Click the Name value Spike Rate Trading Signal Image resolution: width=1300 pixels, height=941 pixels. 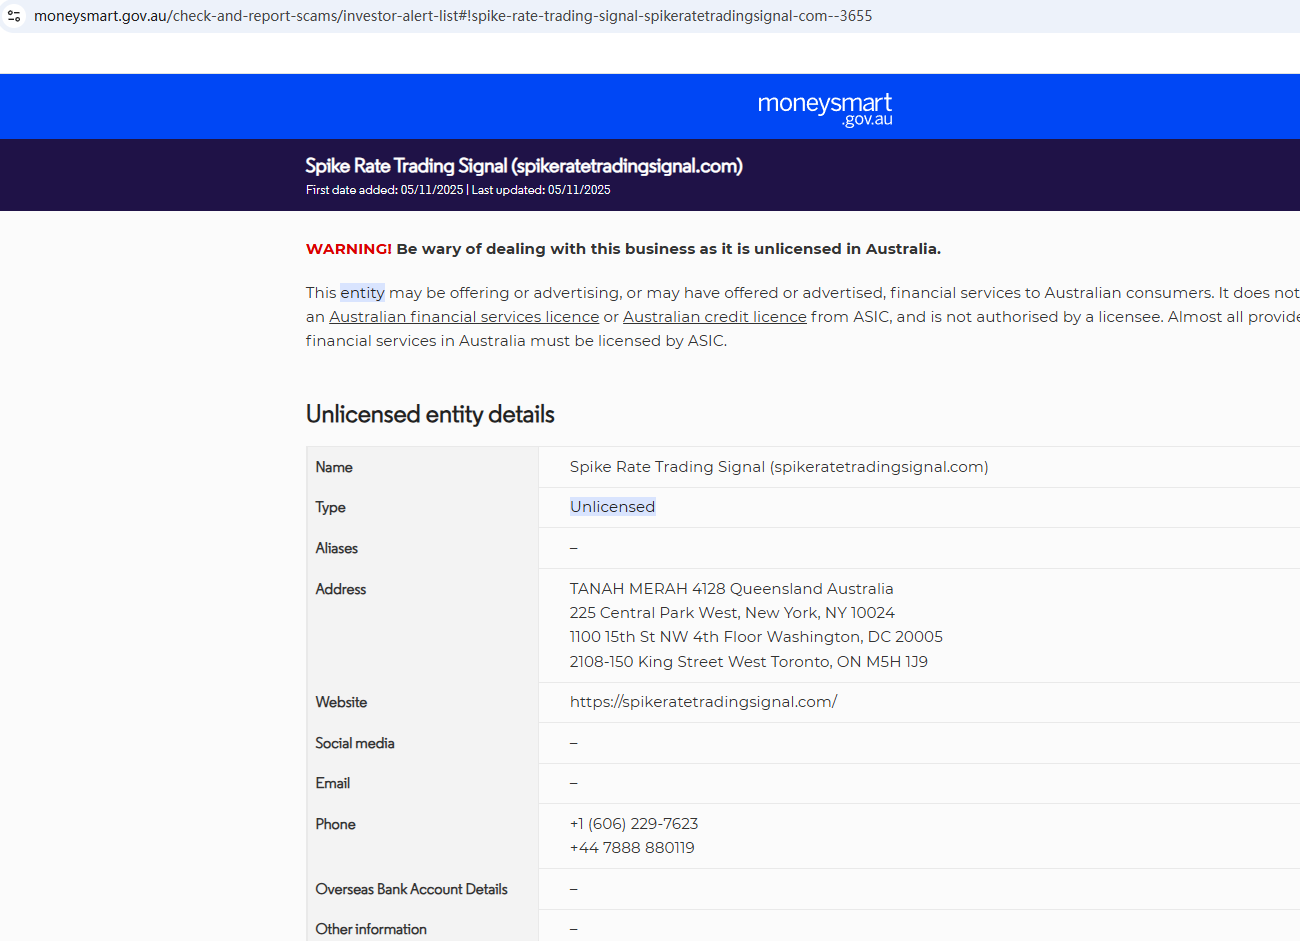coord(779,467)
